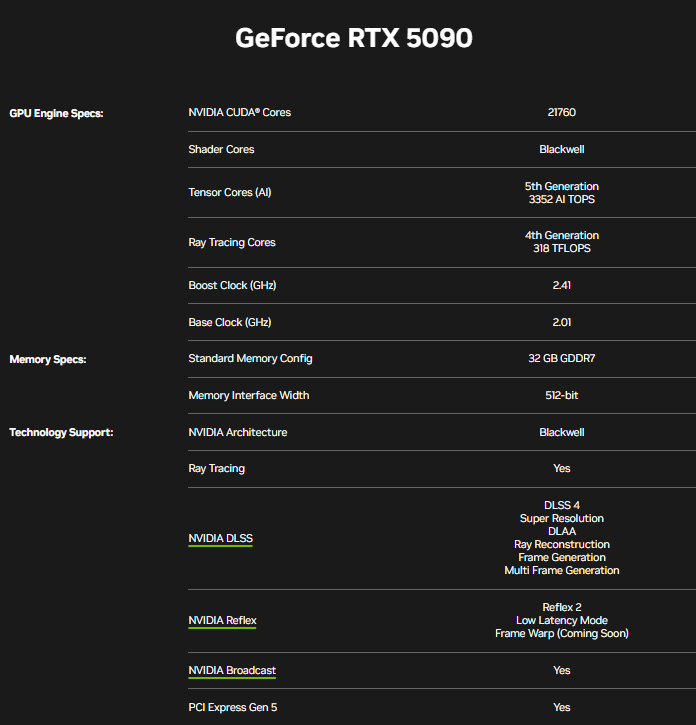Click the 2.41 boost clock value

[x=561, y=285]
